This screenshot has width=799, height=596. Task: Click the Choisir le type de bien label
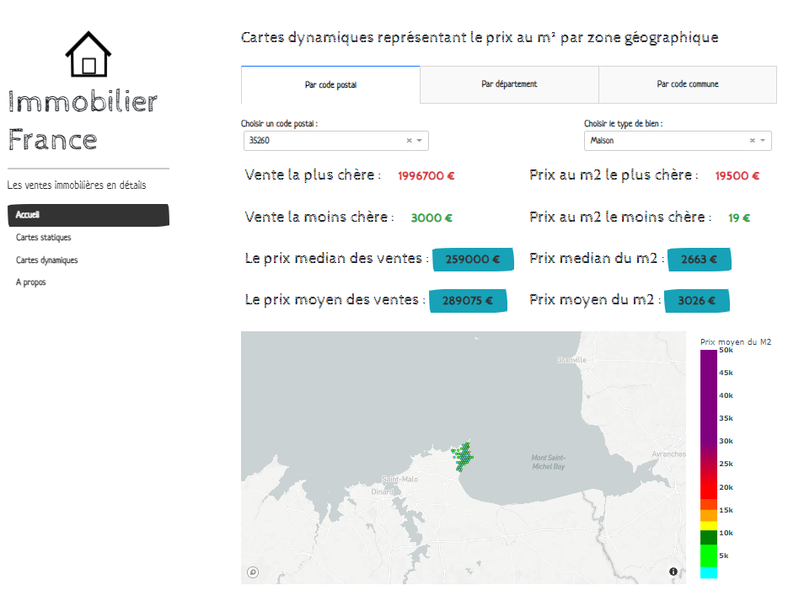click(623, 123)
